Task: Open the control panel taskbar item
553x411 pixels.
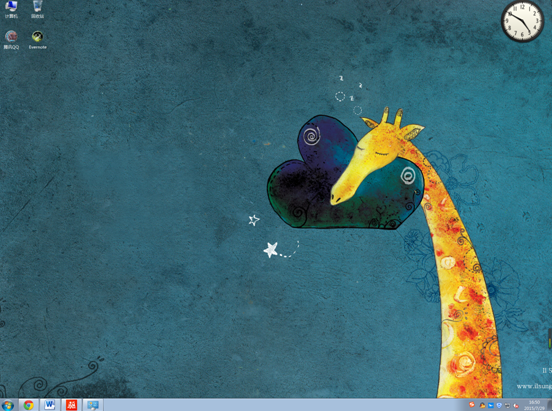Action: 93,405
